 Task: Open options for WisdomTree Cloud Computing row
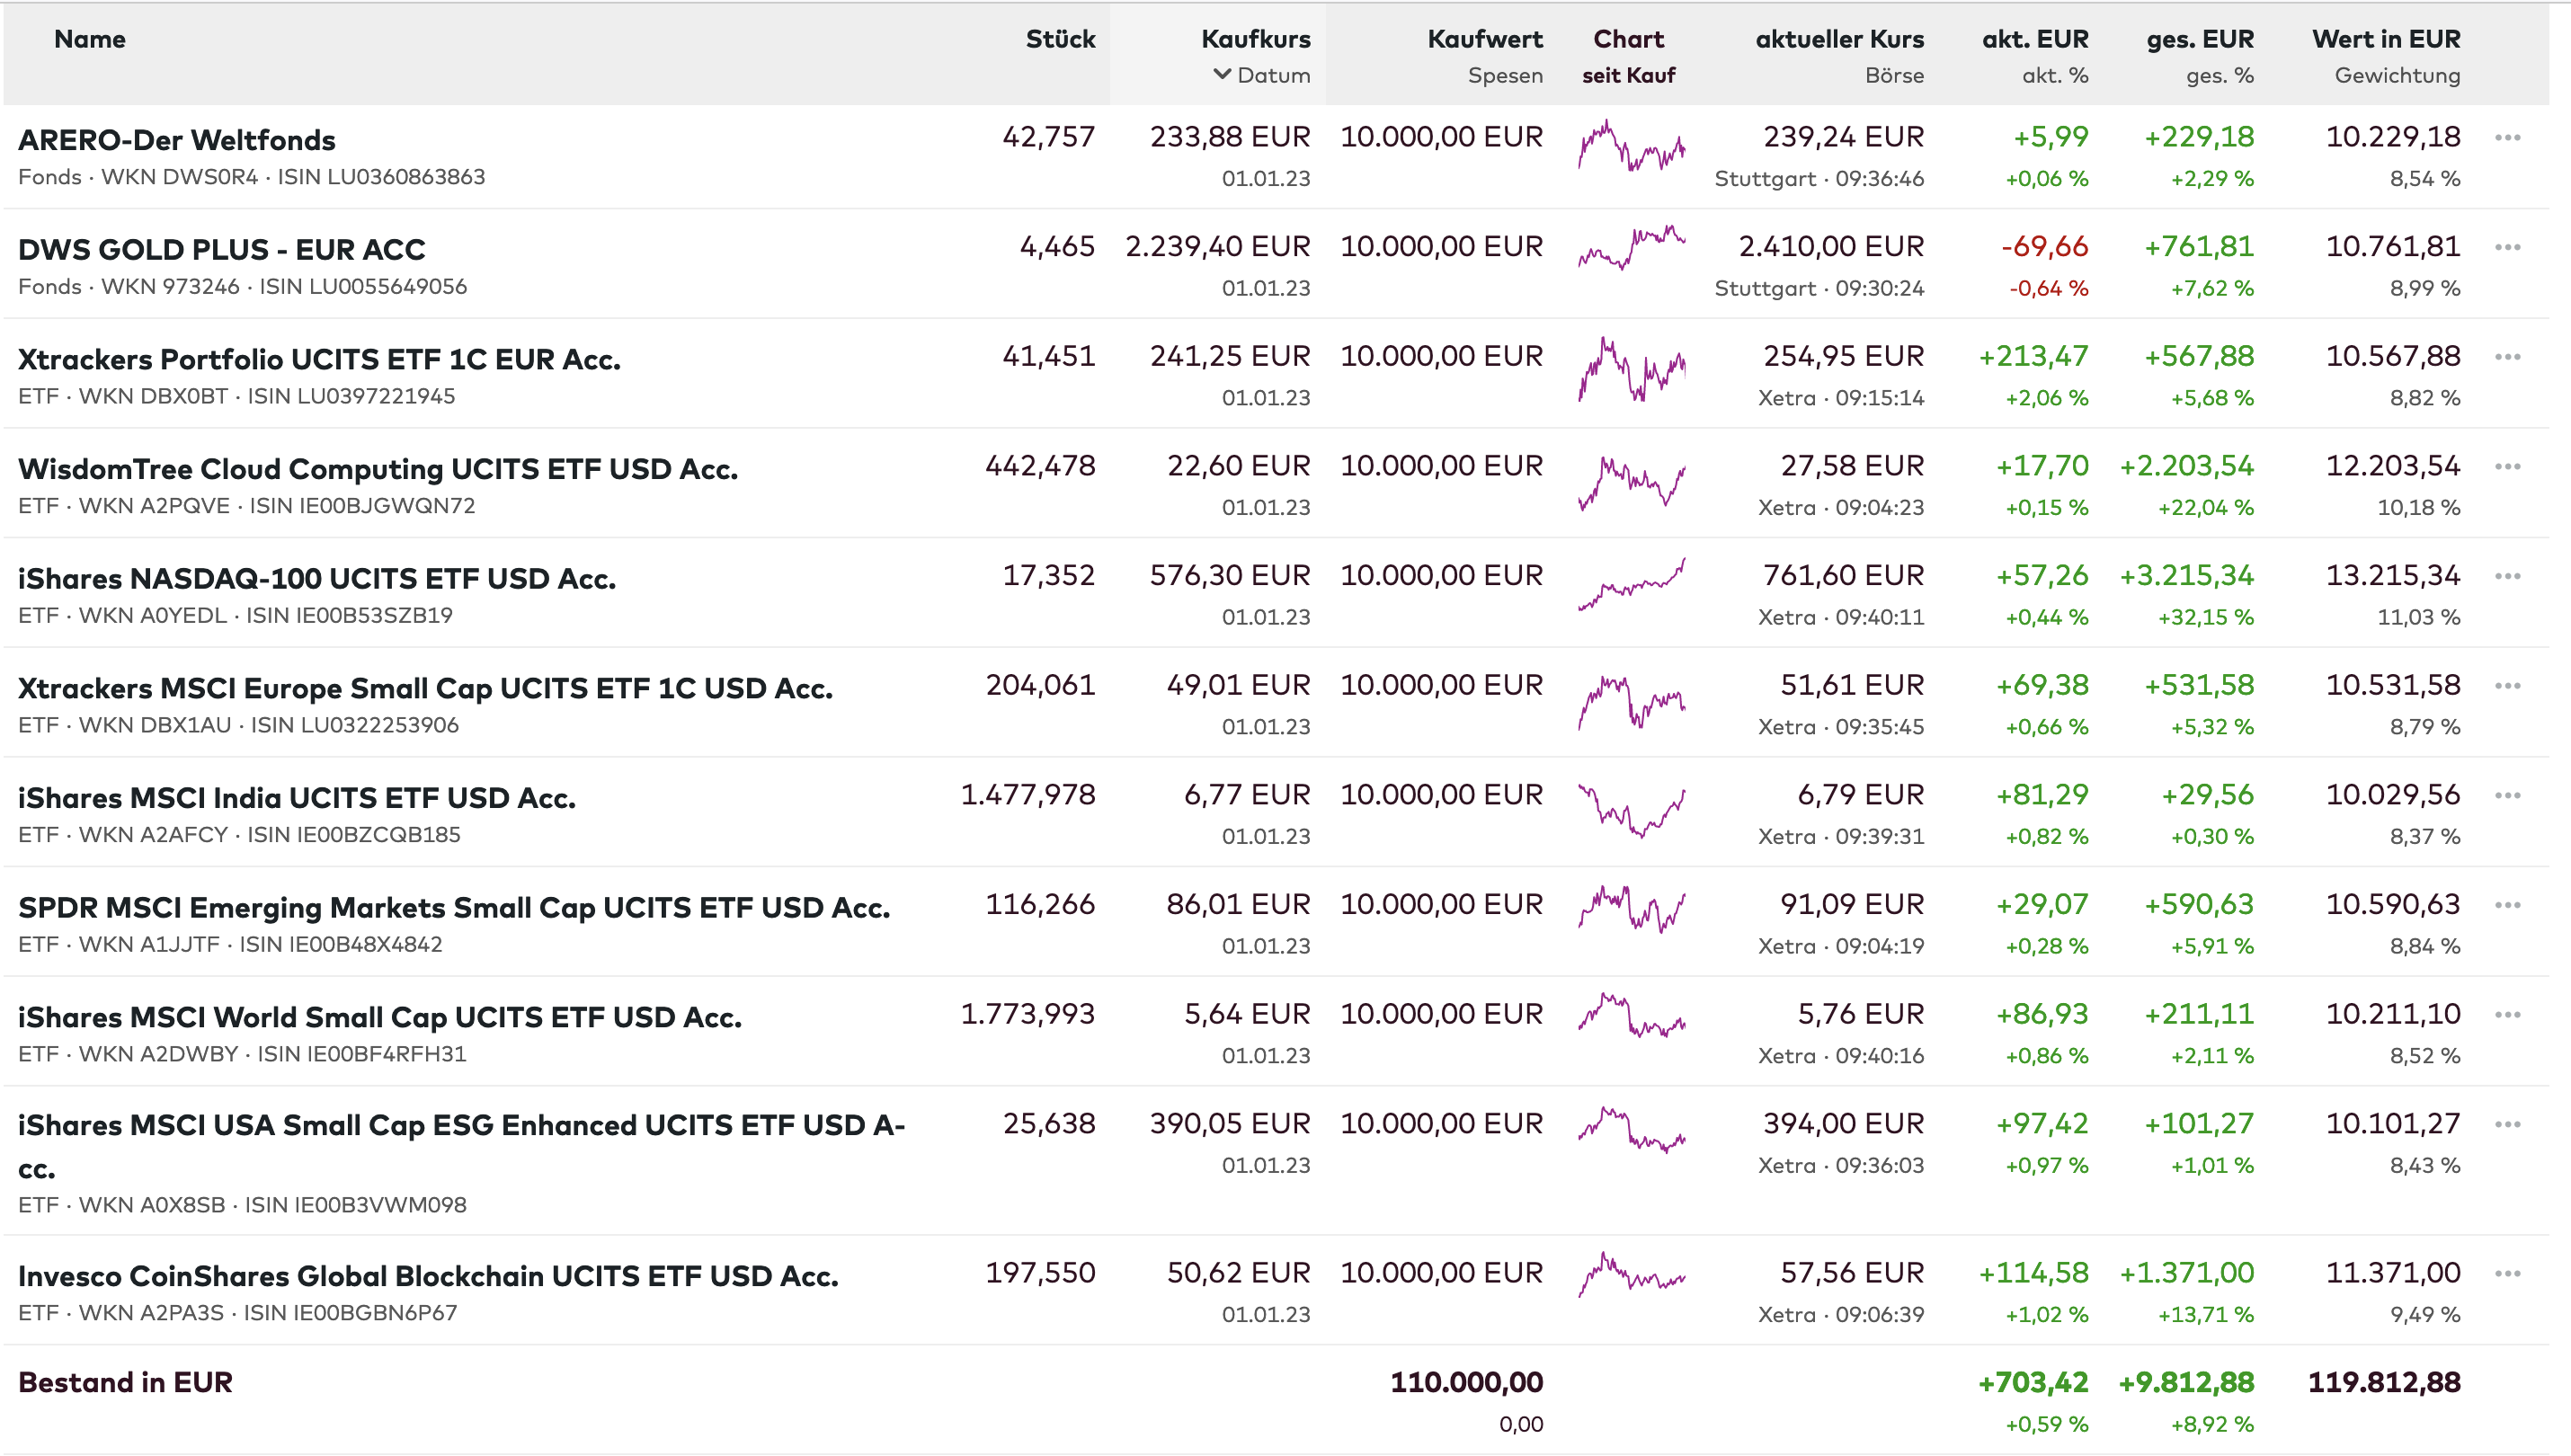click(2506, 467)
